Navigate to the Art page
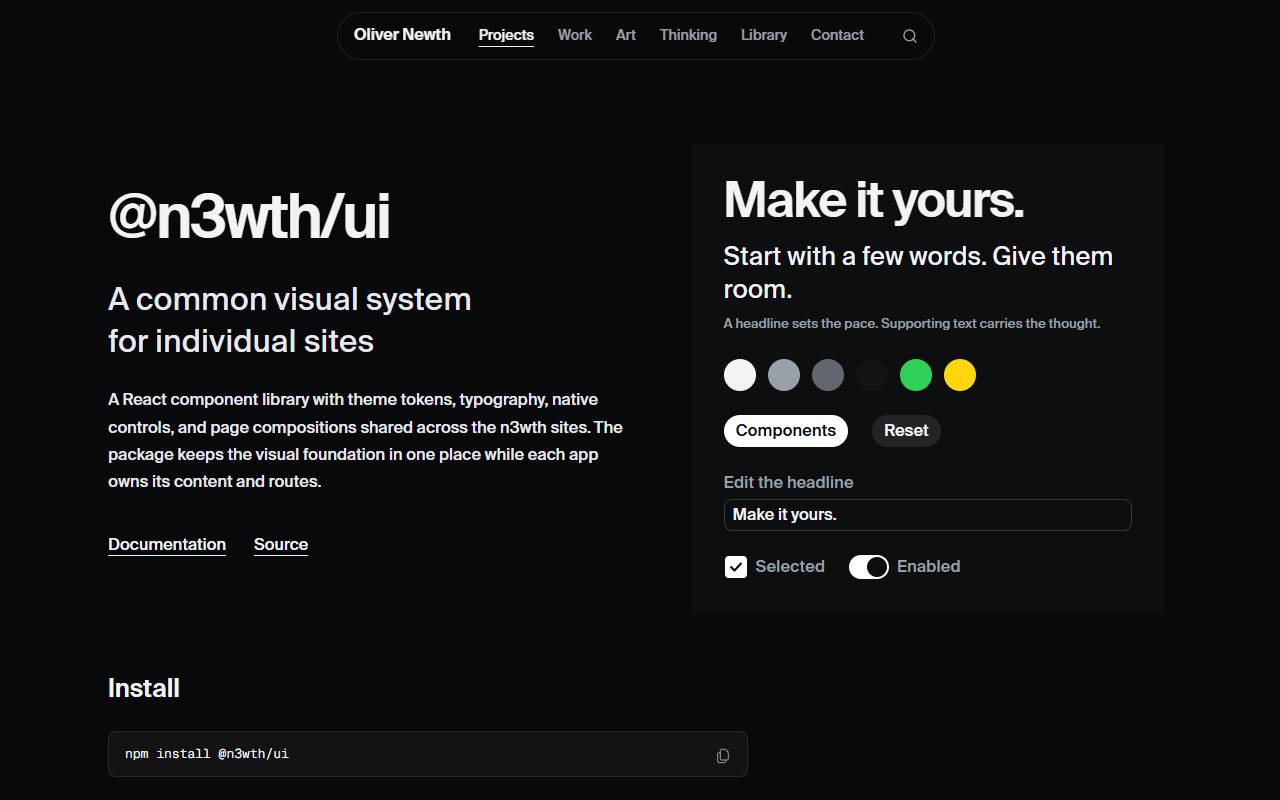This screenshot has width=1280, height=800. pyautogui.click(x=626, y=35)
